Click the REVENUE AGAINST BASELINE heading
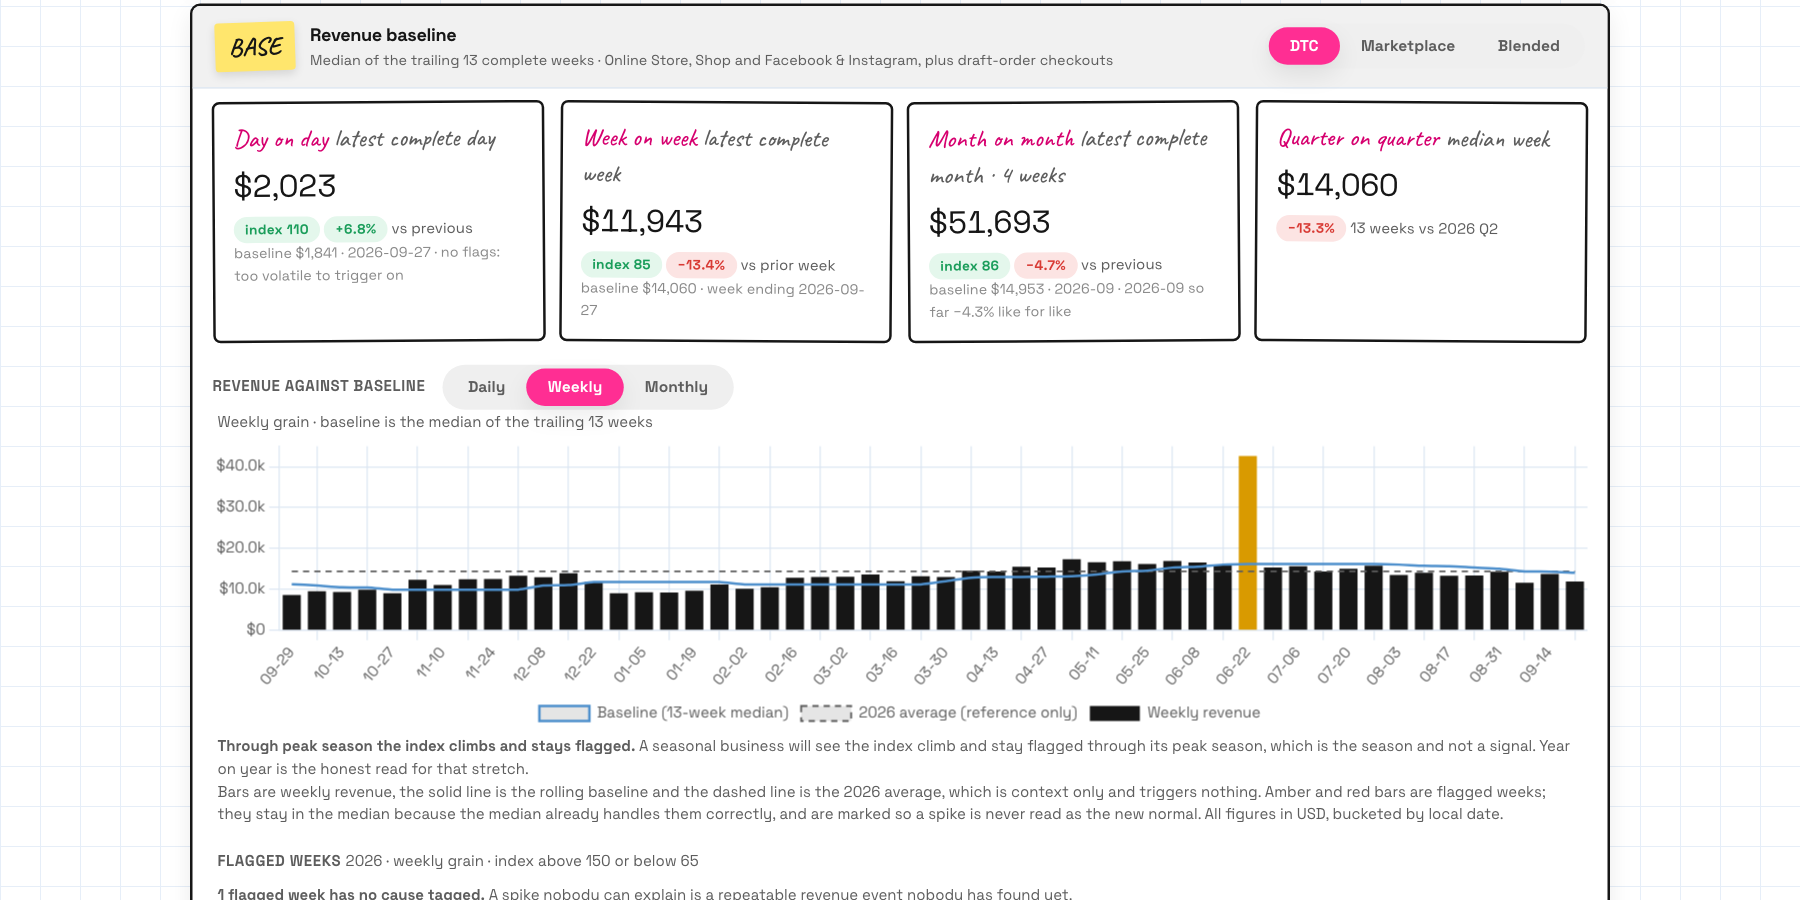 [x=319, y=386]
